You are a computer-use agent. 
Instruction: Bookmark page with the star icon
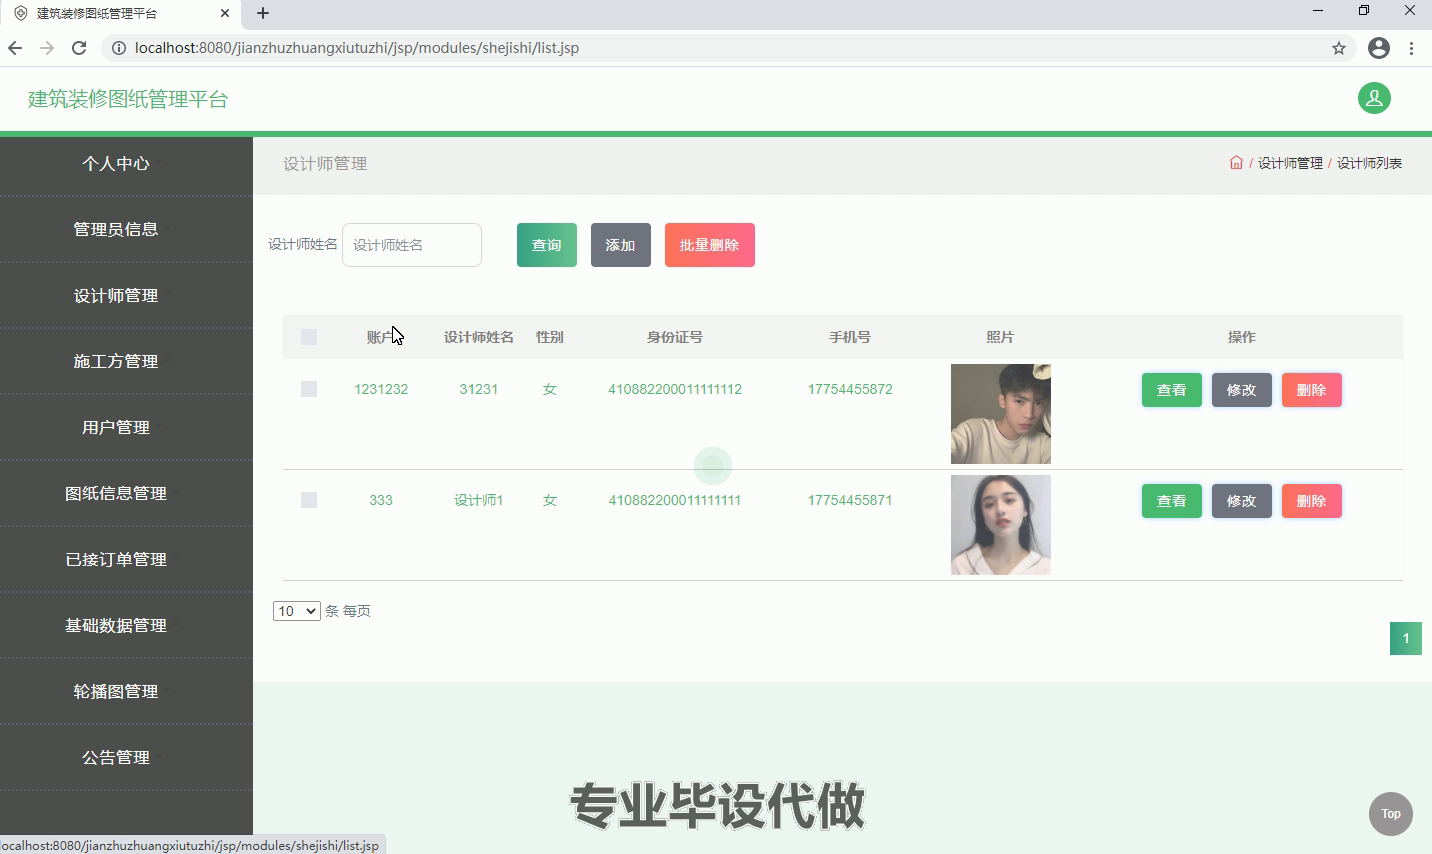point(1339,48)
